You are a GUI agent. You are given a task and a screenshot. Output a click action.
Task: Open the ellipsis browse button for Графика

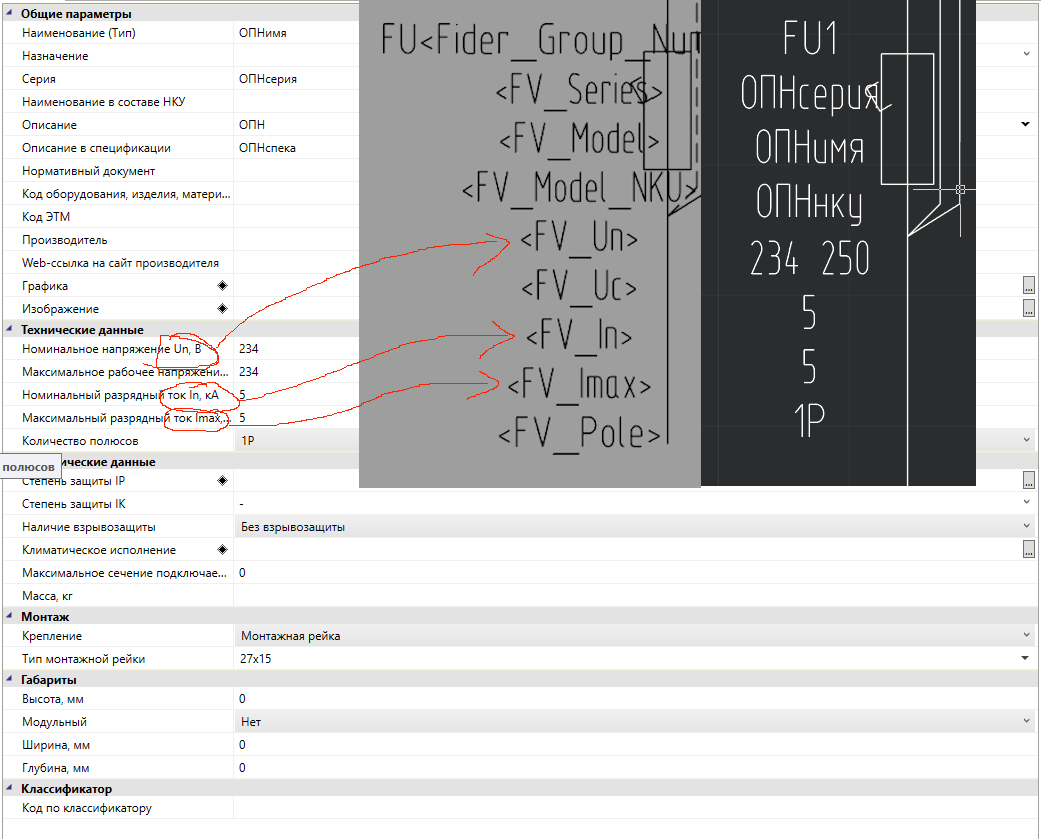point(1028,286)
